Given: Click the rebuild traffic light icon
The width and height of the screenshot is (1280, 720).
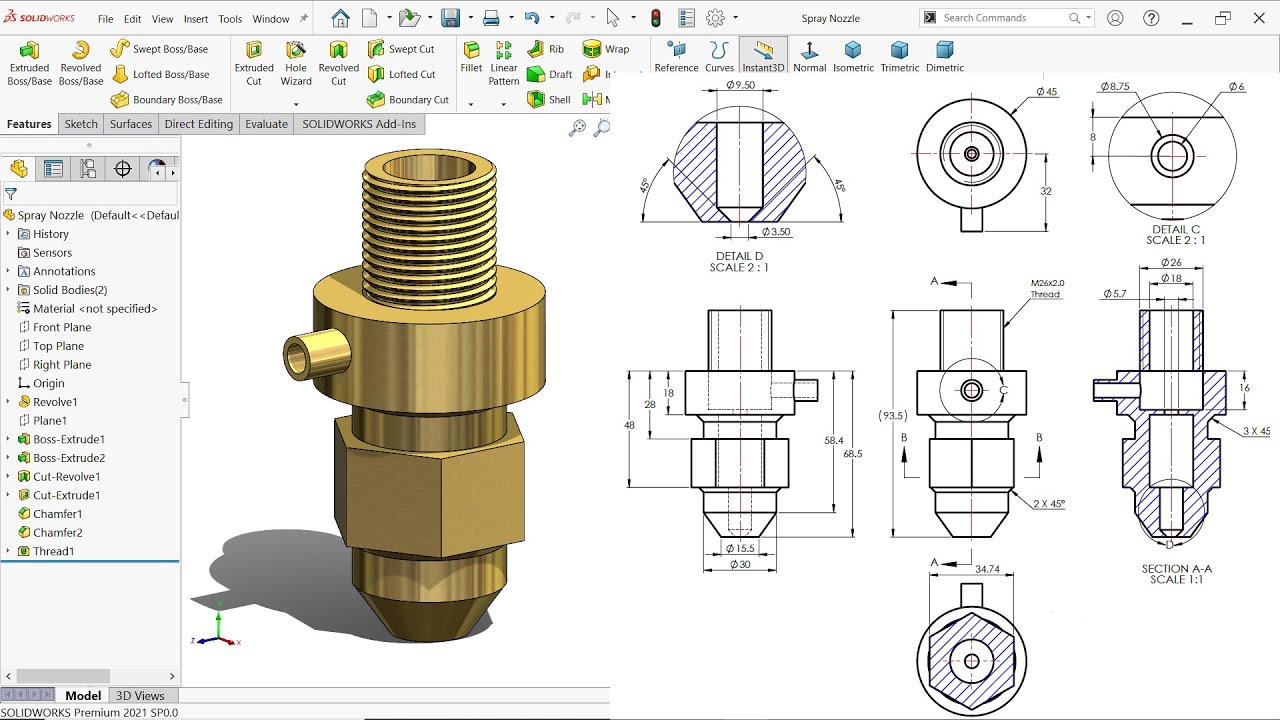Looking at the screenshot, I should 656,18.
